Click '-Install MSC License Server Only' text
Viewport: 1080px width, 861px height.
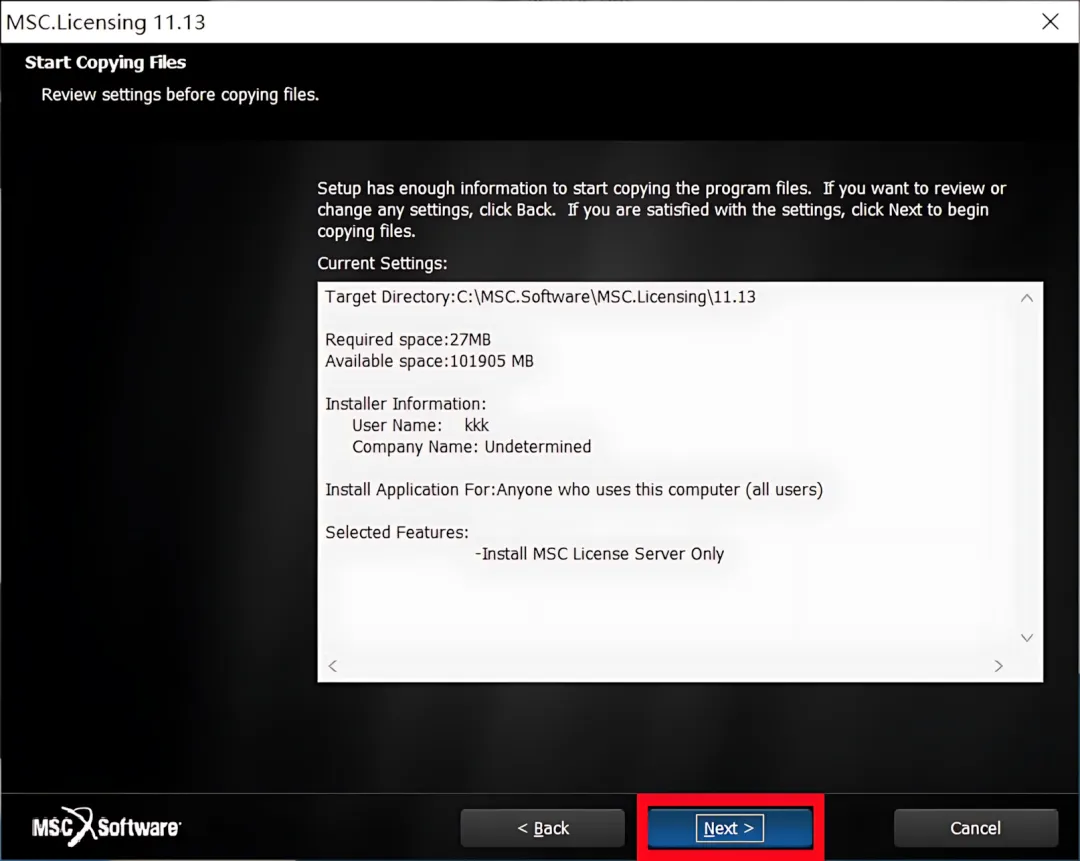click(x=599, y=554)
